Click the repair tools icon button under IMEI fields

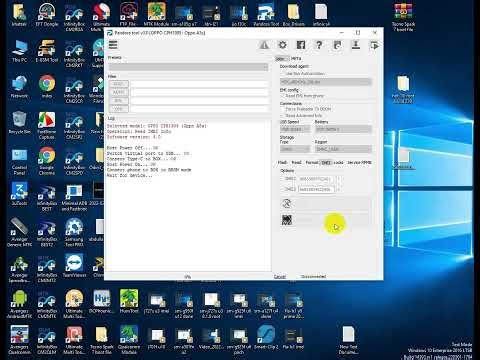pos(287,203)
